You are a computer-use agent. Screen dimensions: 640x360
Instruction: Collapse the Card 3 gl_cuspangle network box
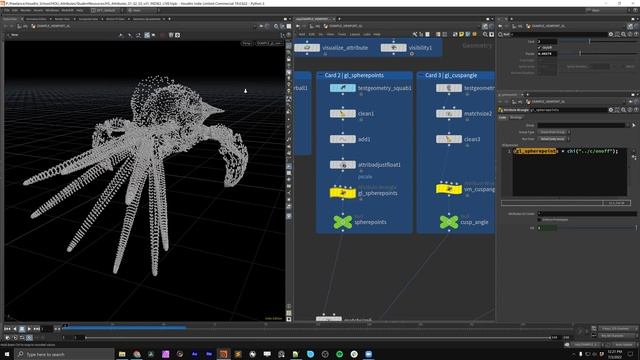421,75
